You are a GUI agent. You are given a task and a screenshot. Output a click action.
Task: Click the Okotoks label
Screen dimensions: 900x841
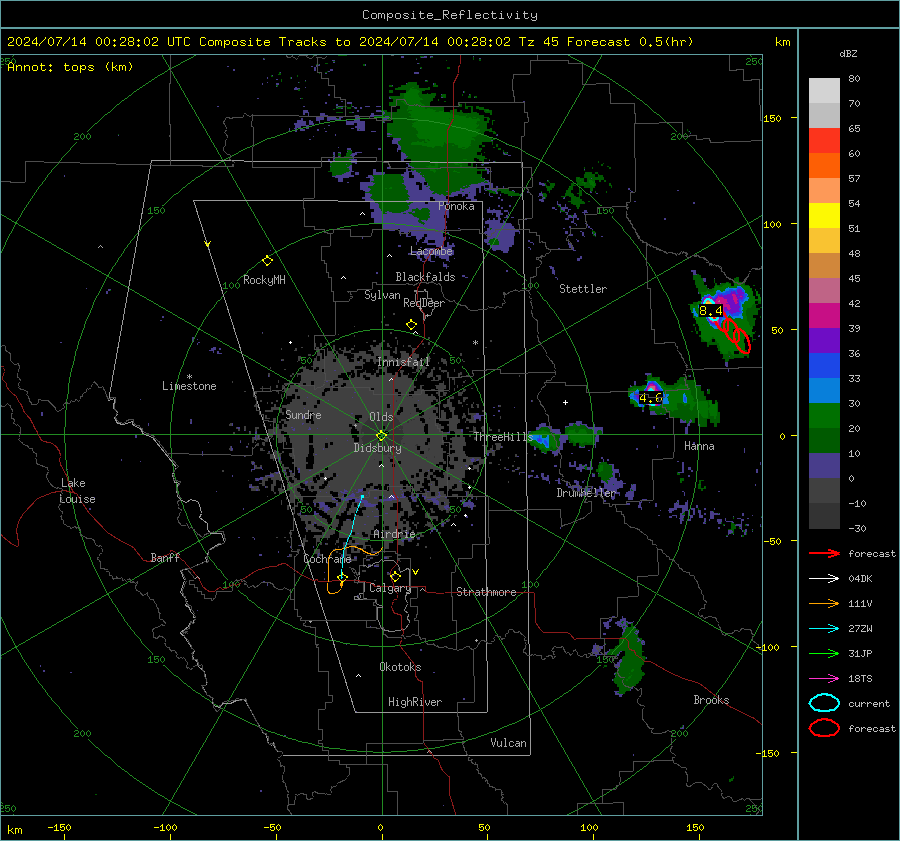[x=400, y=667]
